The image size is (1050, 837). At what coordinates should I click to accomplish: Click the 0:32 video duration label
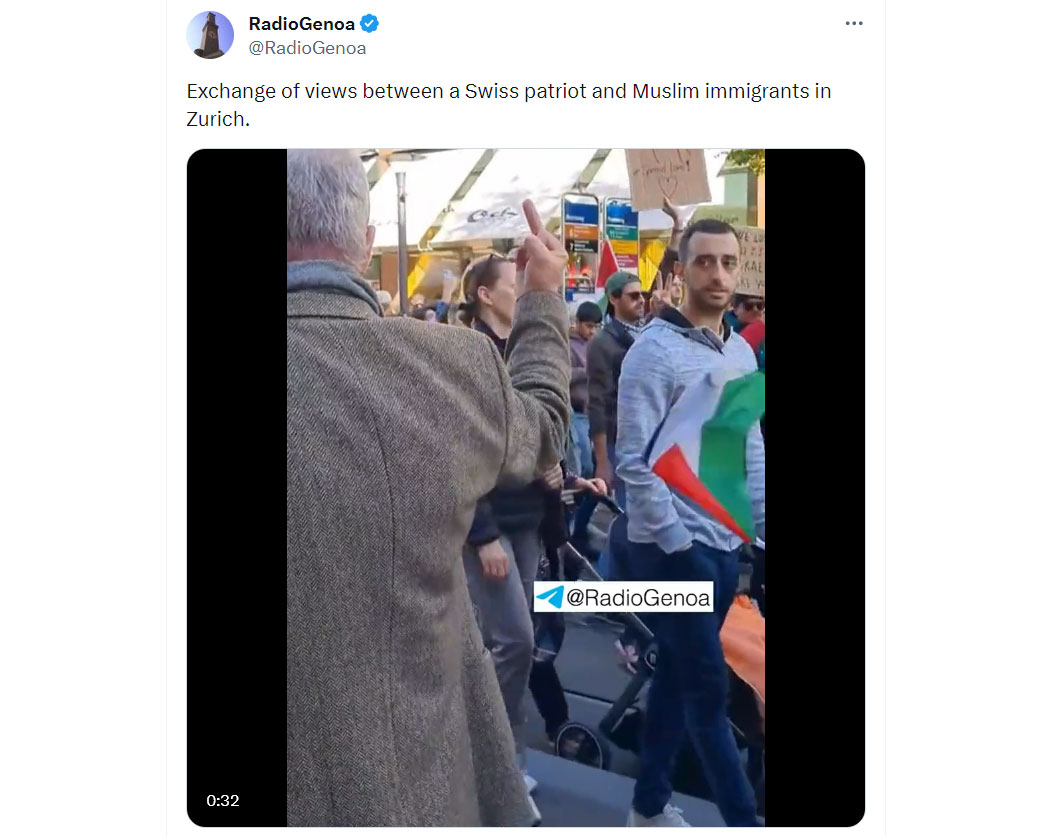tap(223, 800)
